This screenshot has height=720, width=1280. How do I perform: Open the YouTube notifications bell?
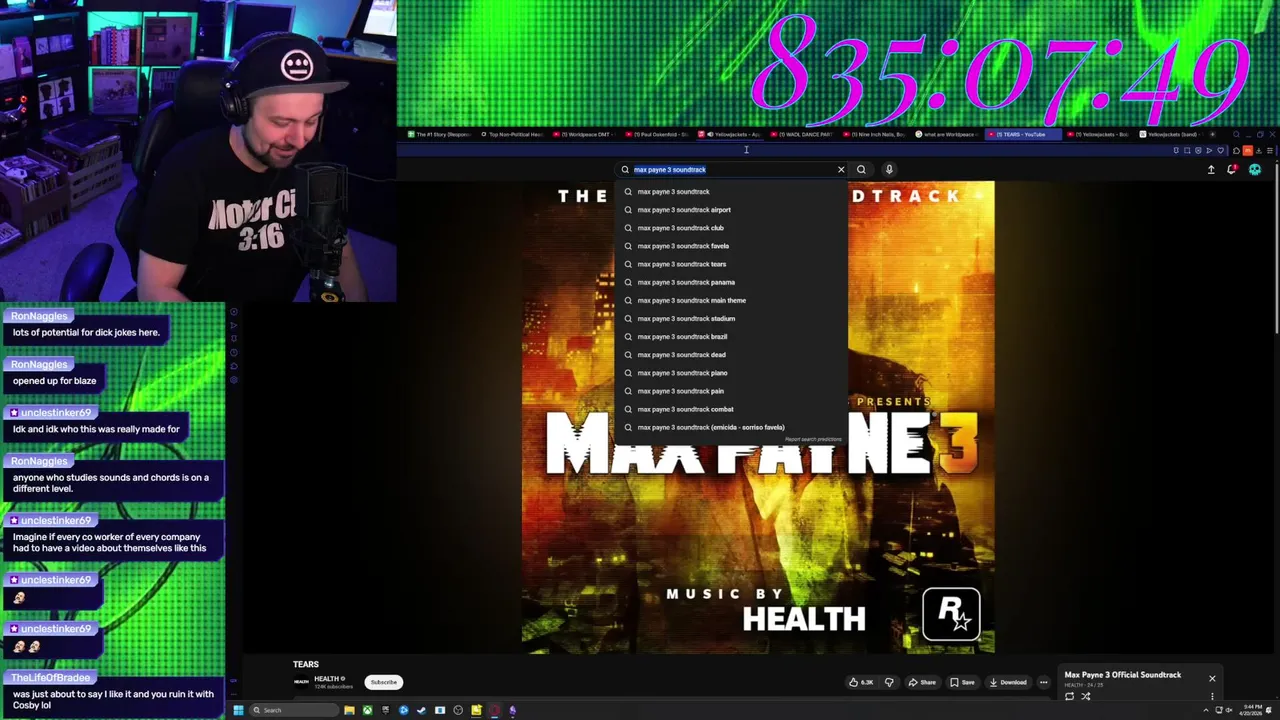pos(1232,170)
